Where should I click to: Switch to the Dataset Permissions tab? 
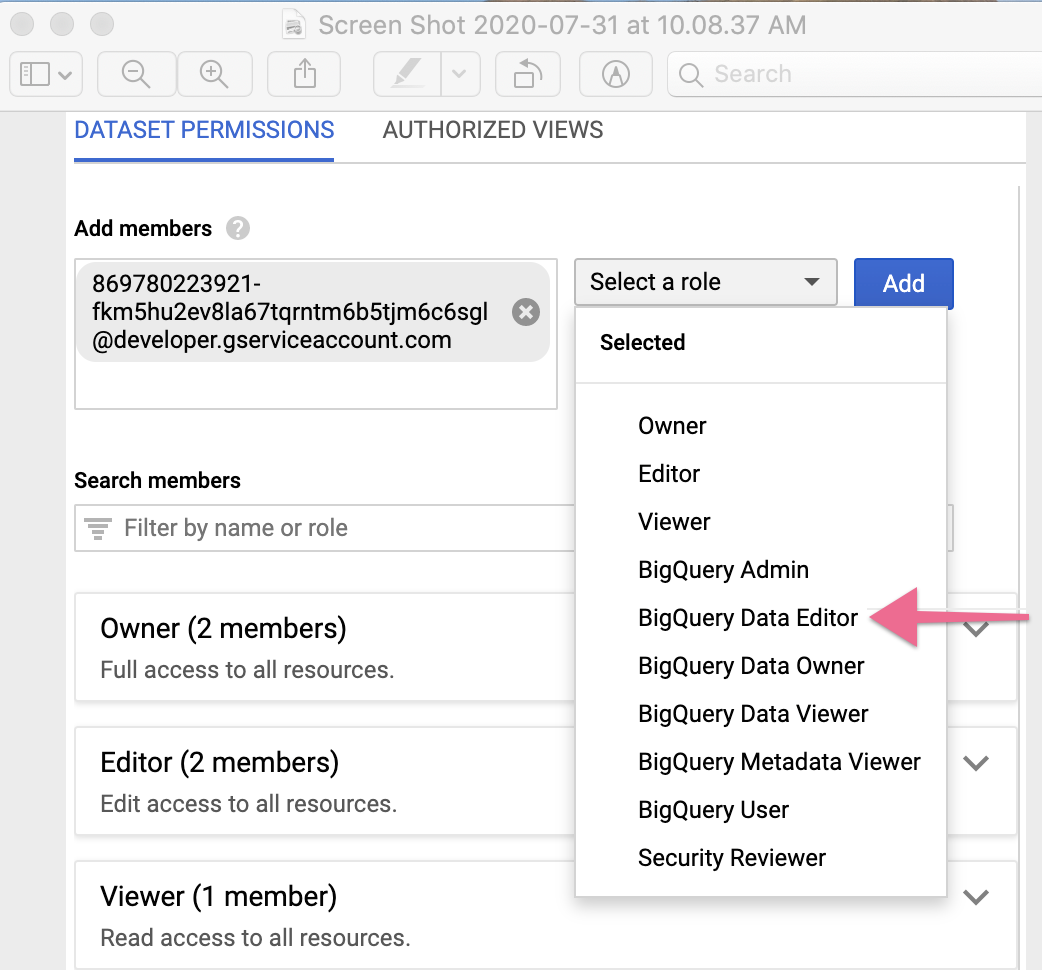click(x=204, y=130)
